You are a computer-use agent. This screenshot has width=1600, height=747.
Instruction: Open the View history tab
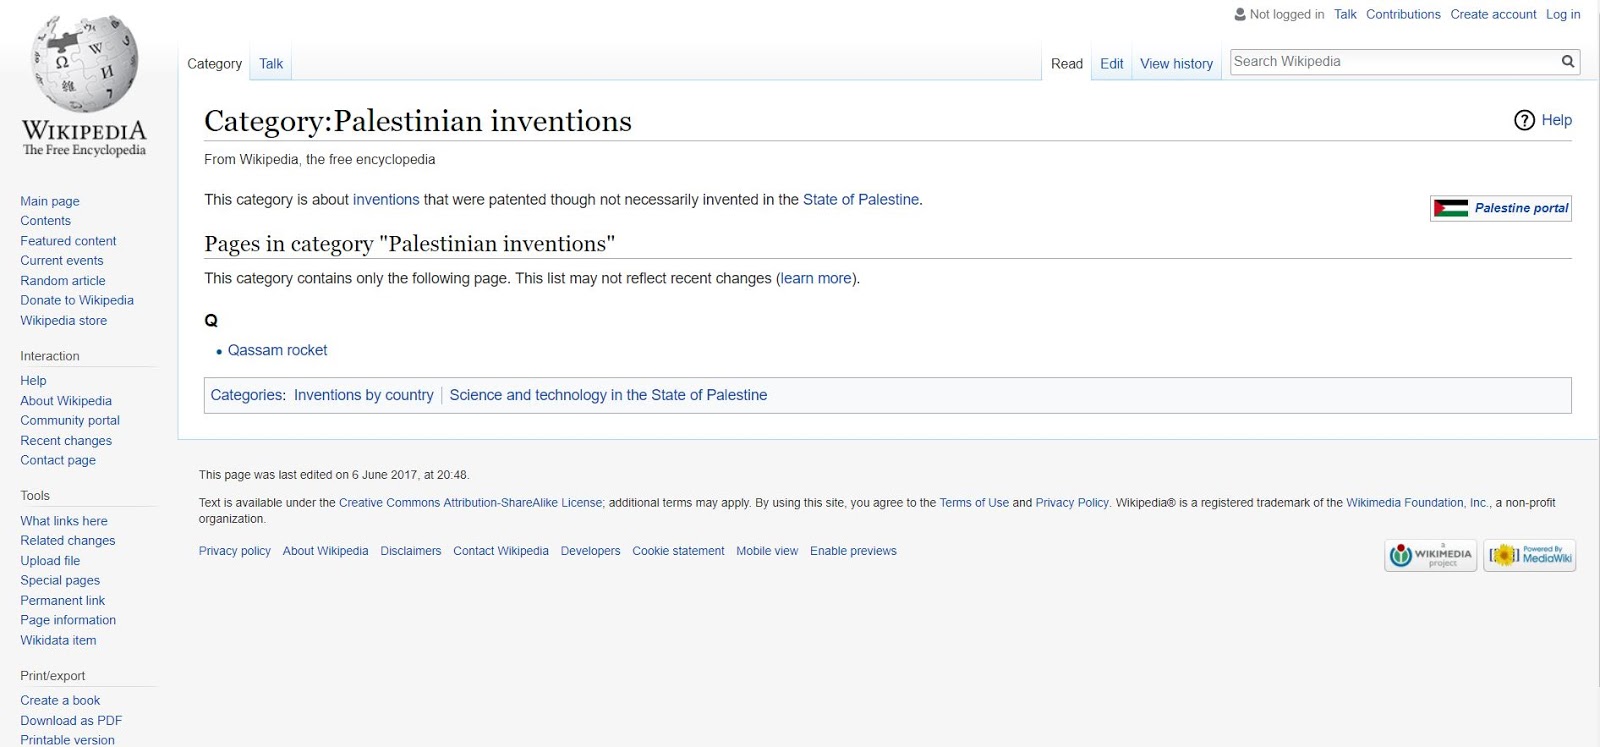(x=1176, y=64)
